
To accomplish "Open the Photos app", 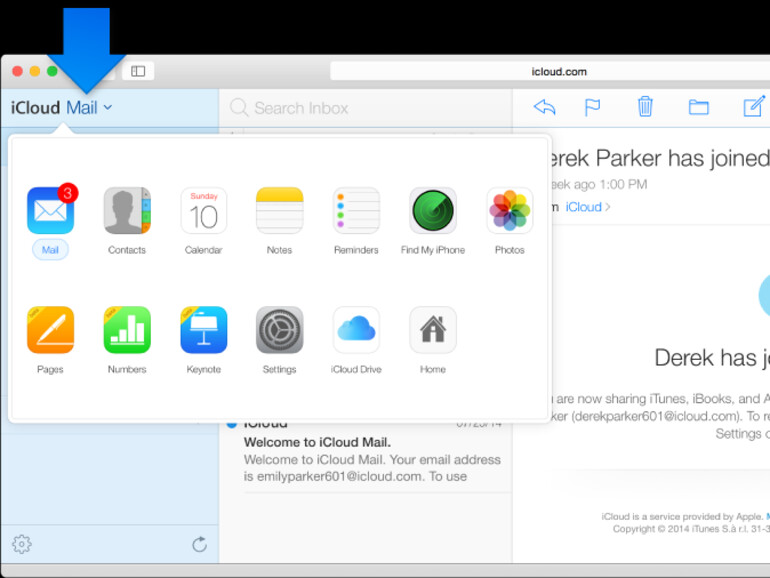I will click(509, 211).
